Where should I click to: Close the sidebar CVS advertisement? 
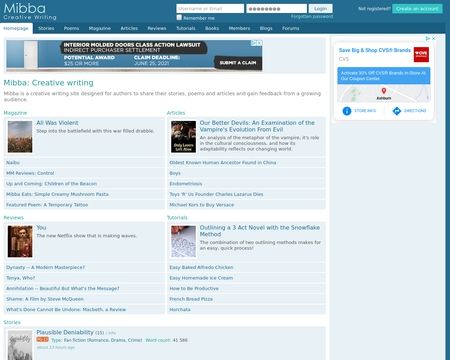433,39
